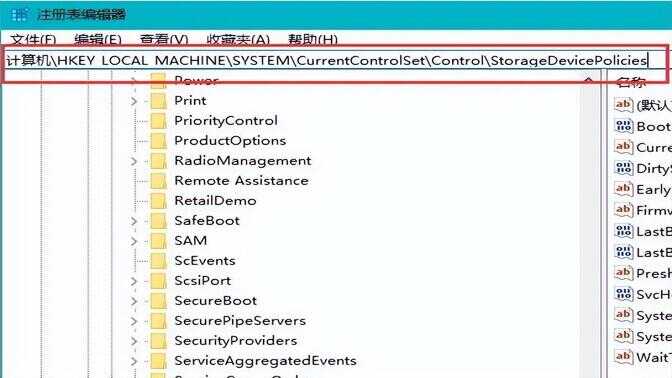Click the RetailDemo folder icon

pos(158,201)
